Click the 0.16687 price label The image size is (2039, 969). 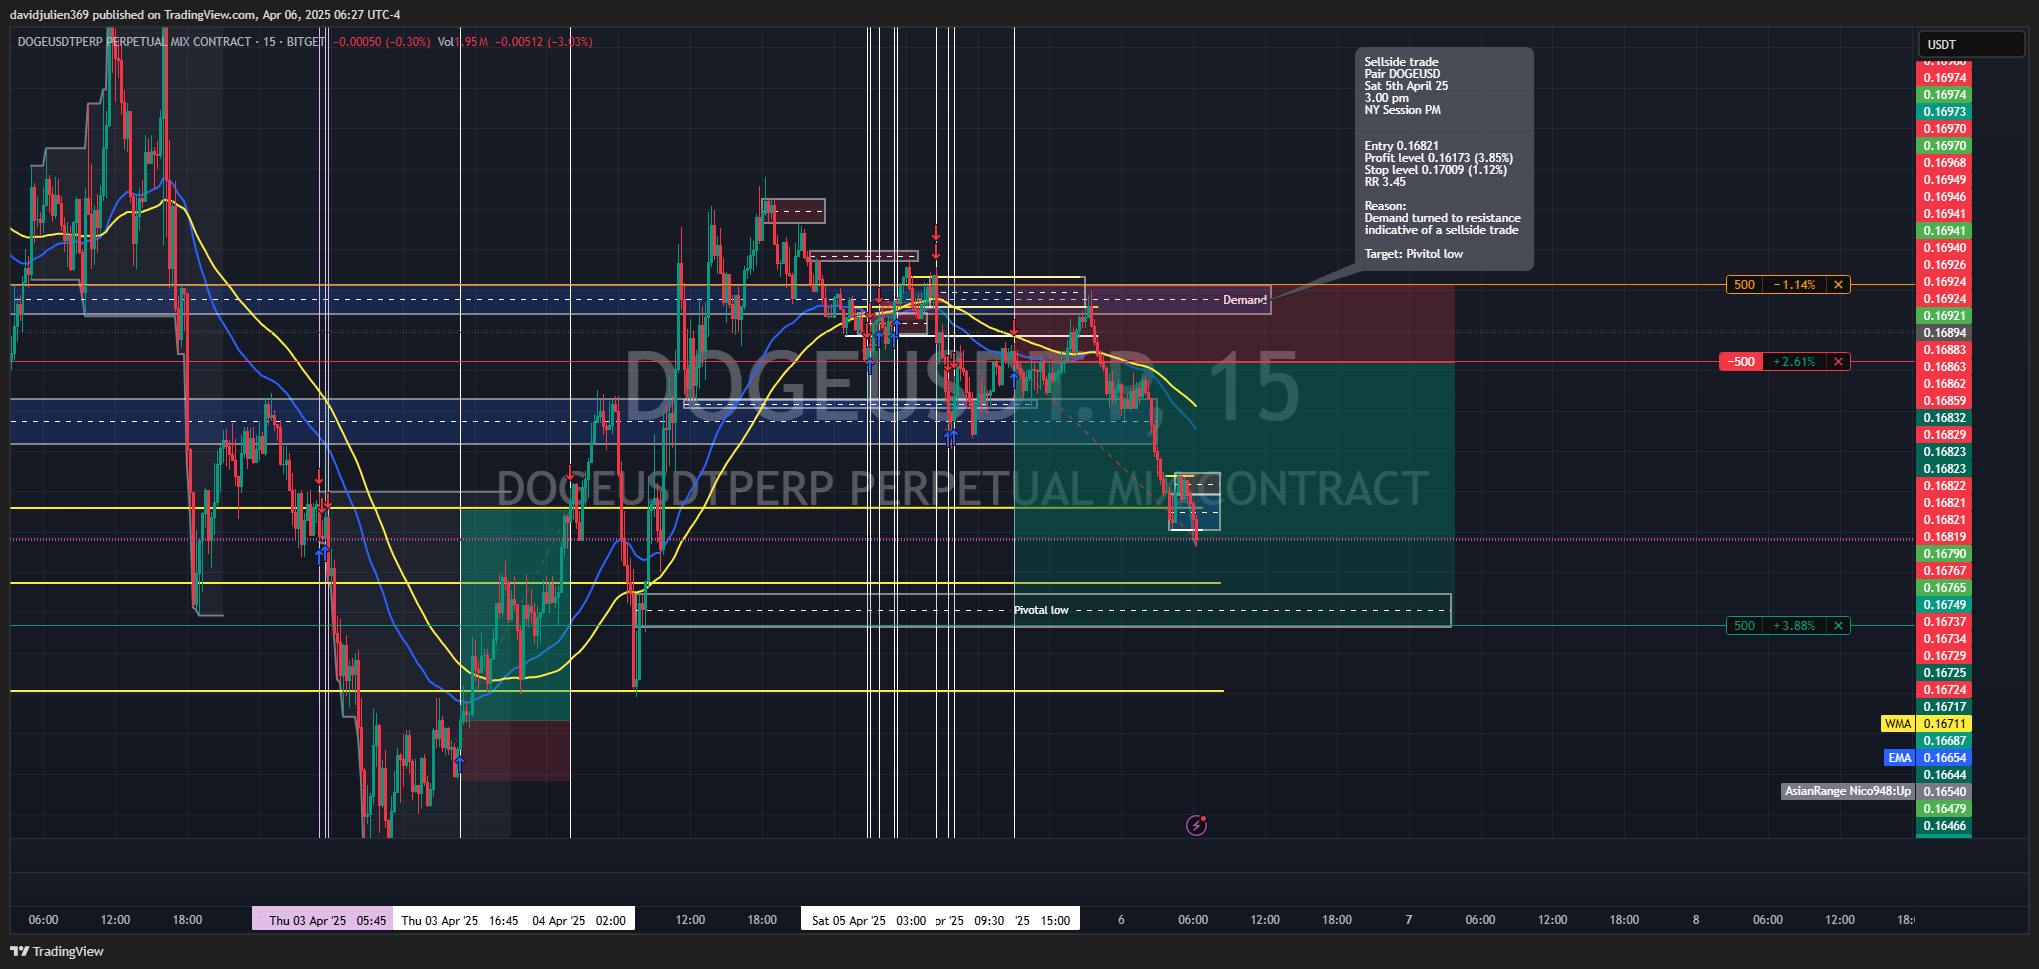[x=1944, y=741]
